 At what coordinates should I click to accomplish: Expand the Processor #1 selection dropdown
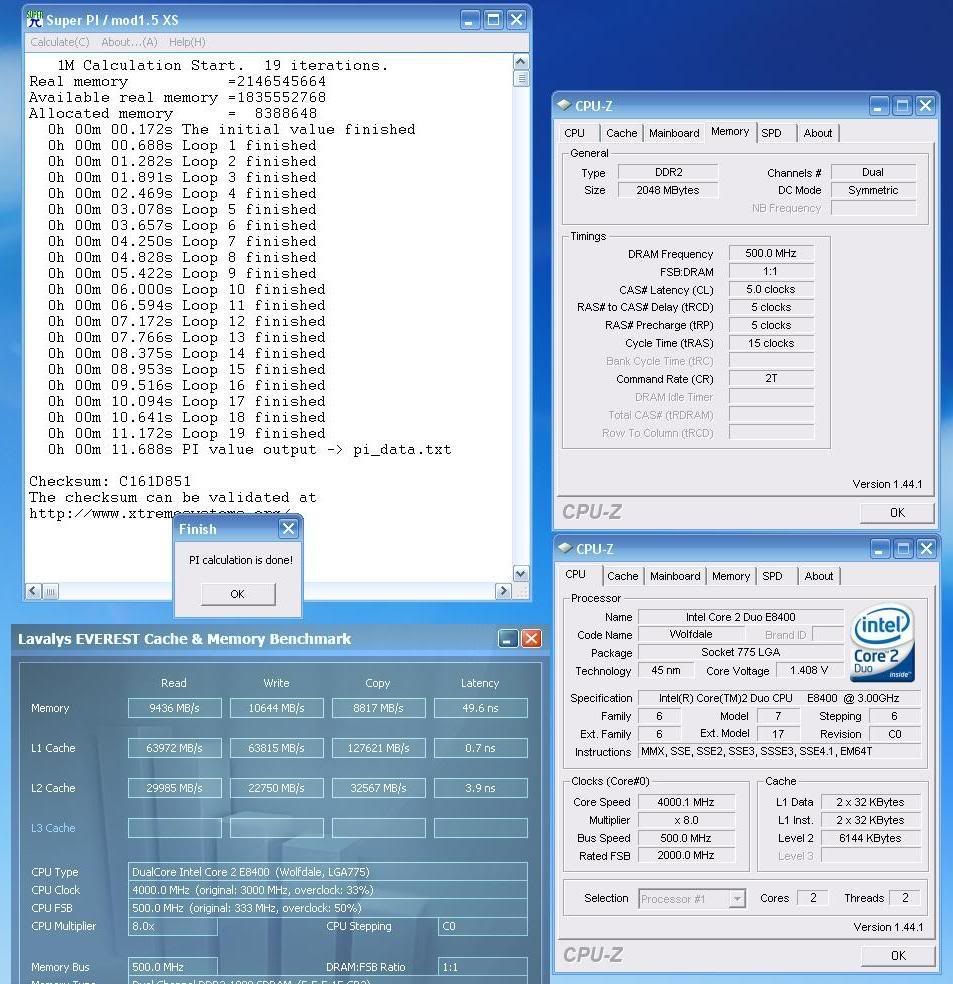[737, 899]
